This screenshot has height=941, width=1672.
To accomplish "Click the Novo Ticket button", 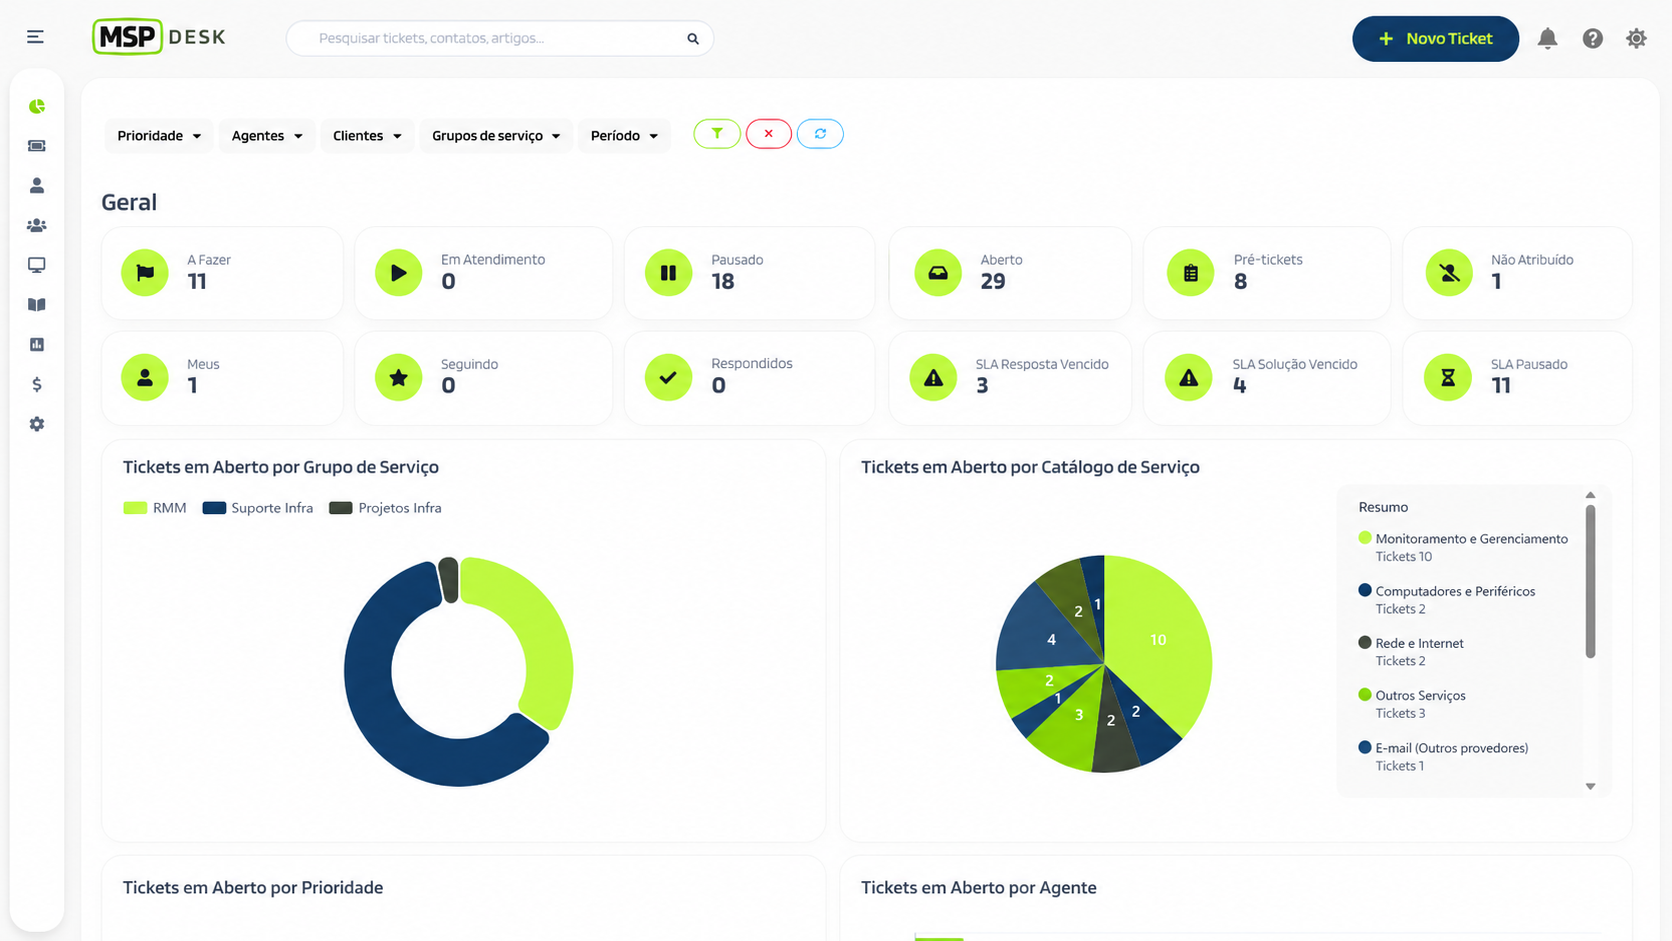I will tap(1435, 38).
